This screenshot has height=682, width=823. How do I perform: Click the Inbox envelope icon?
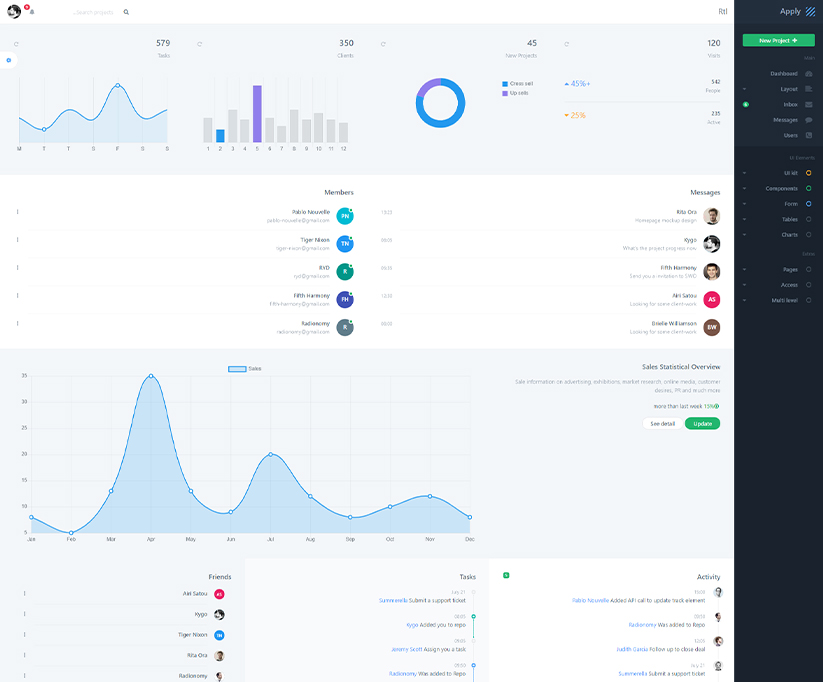point(808,104)
